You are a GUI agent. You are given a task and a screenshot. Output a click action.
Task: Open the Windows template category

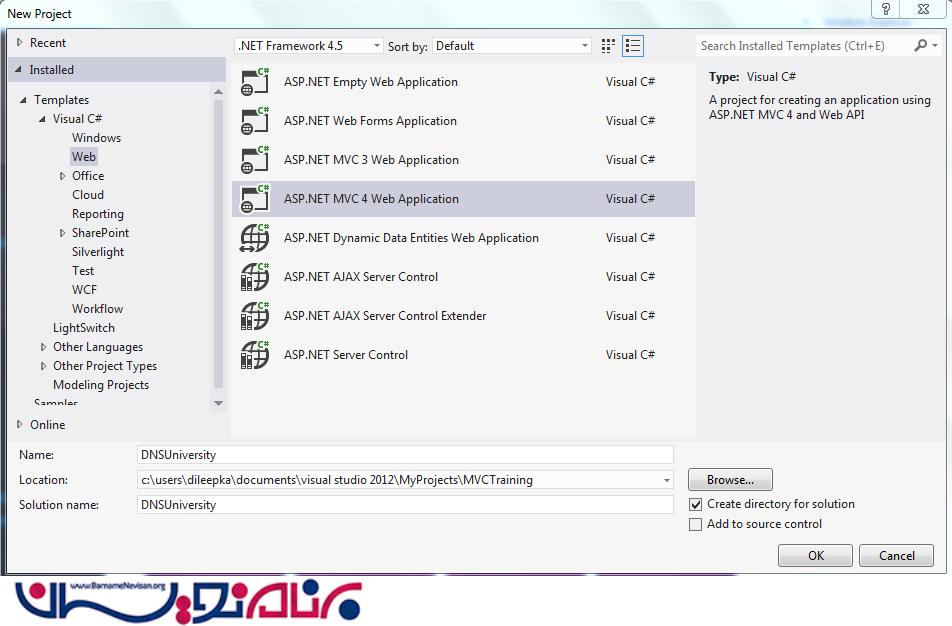(96, 138)
